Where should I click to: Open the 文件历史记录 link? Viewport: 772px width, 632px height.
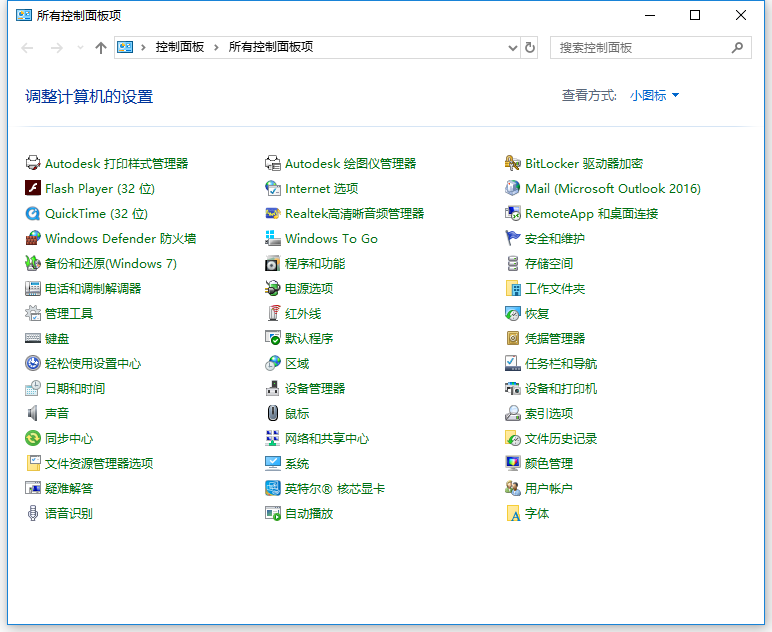tap(561, 438)
